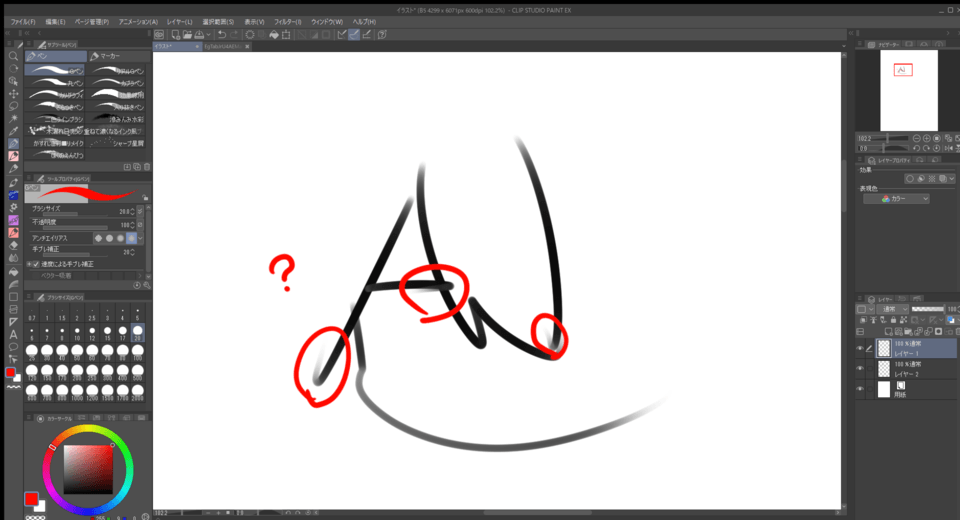The width and height of the screenshot is (960, 520).
Task: Click the wrench icon in tool property panel
Action: coord(146,285)
